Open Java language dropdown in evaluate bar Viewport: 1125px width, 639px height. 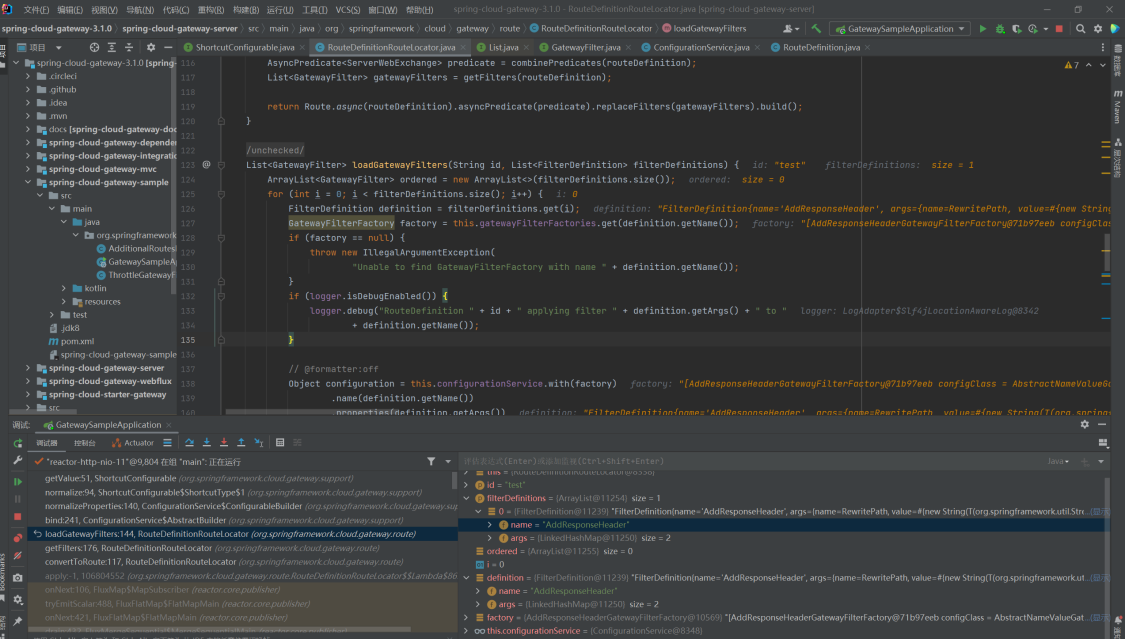1058,461
